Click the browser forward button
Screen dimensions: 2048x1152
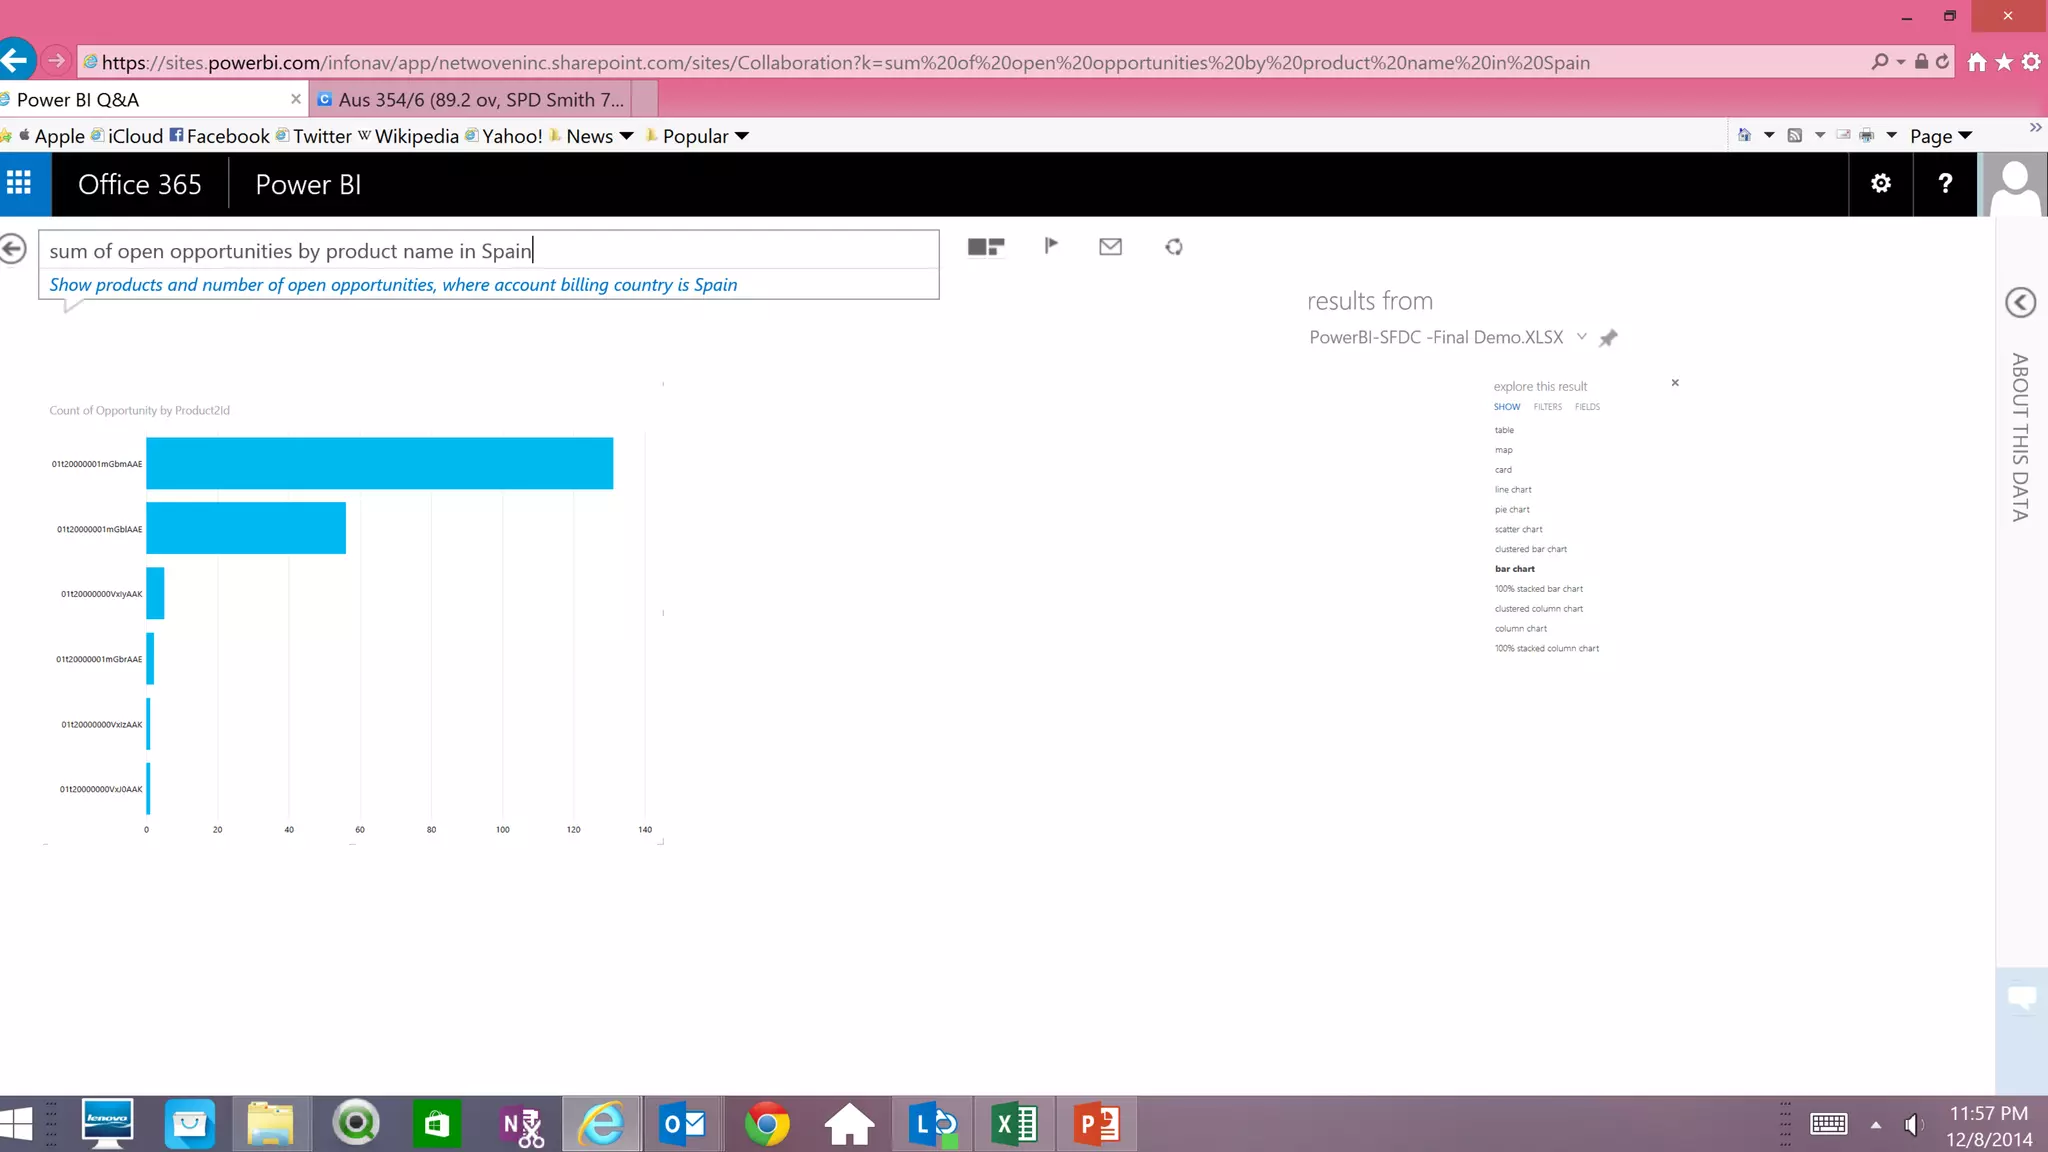tap(56, 61)
